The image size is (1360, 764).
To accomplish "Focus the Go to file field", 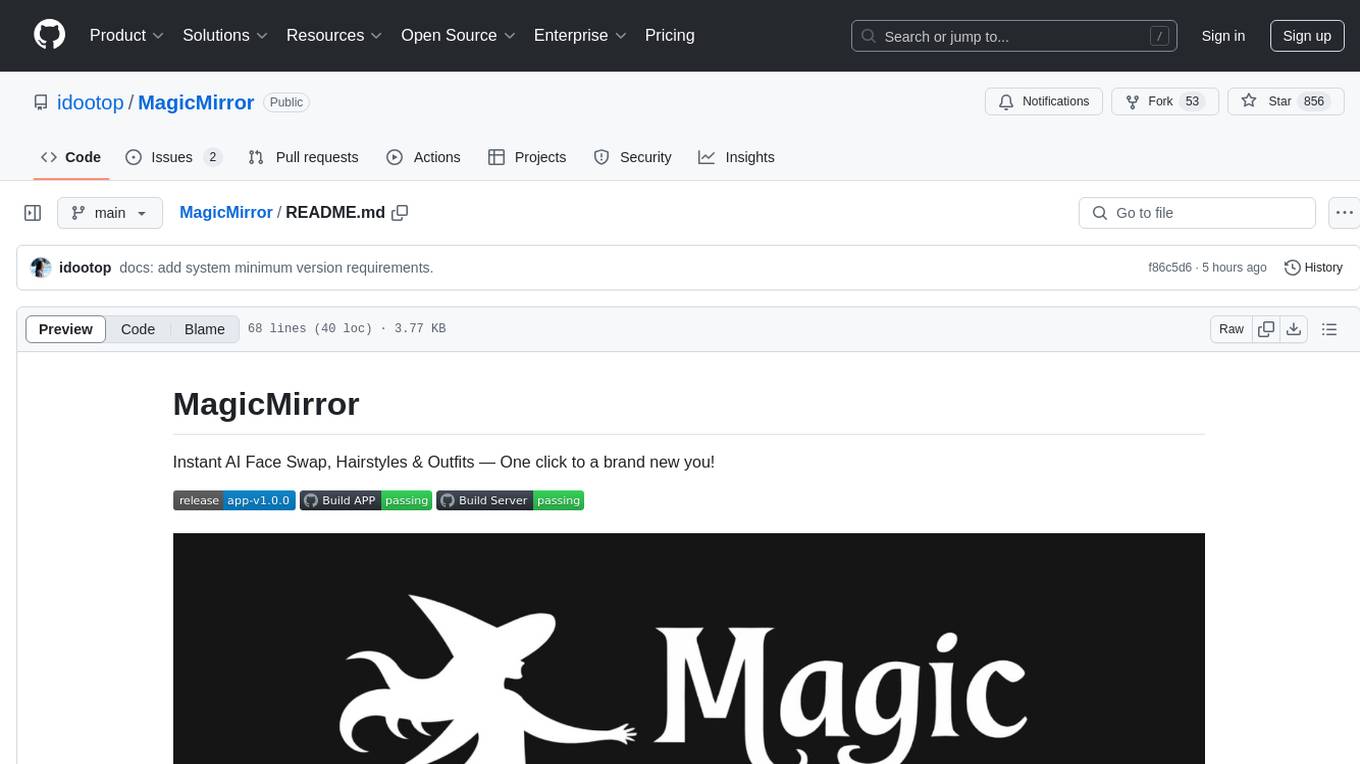I will click(x=1197, y=213).
